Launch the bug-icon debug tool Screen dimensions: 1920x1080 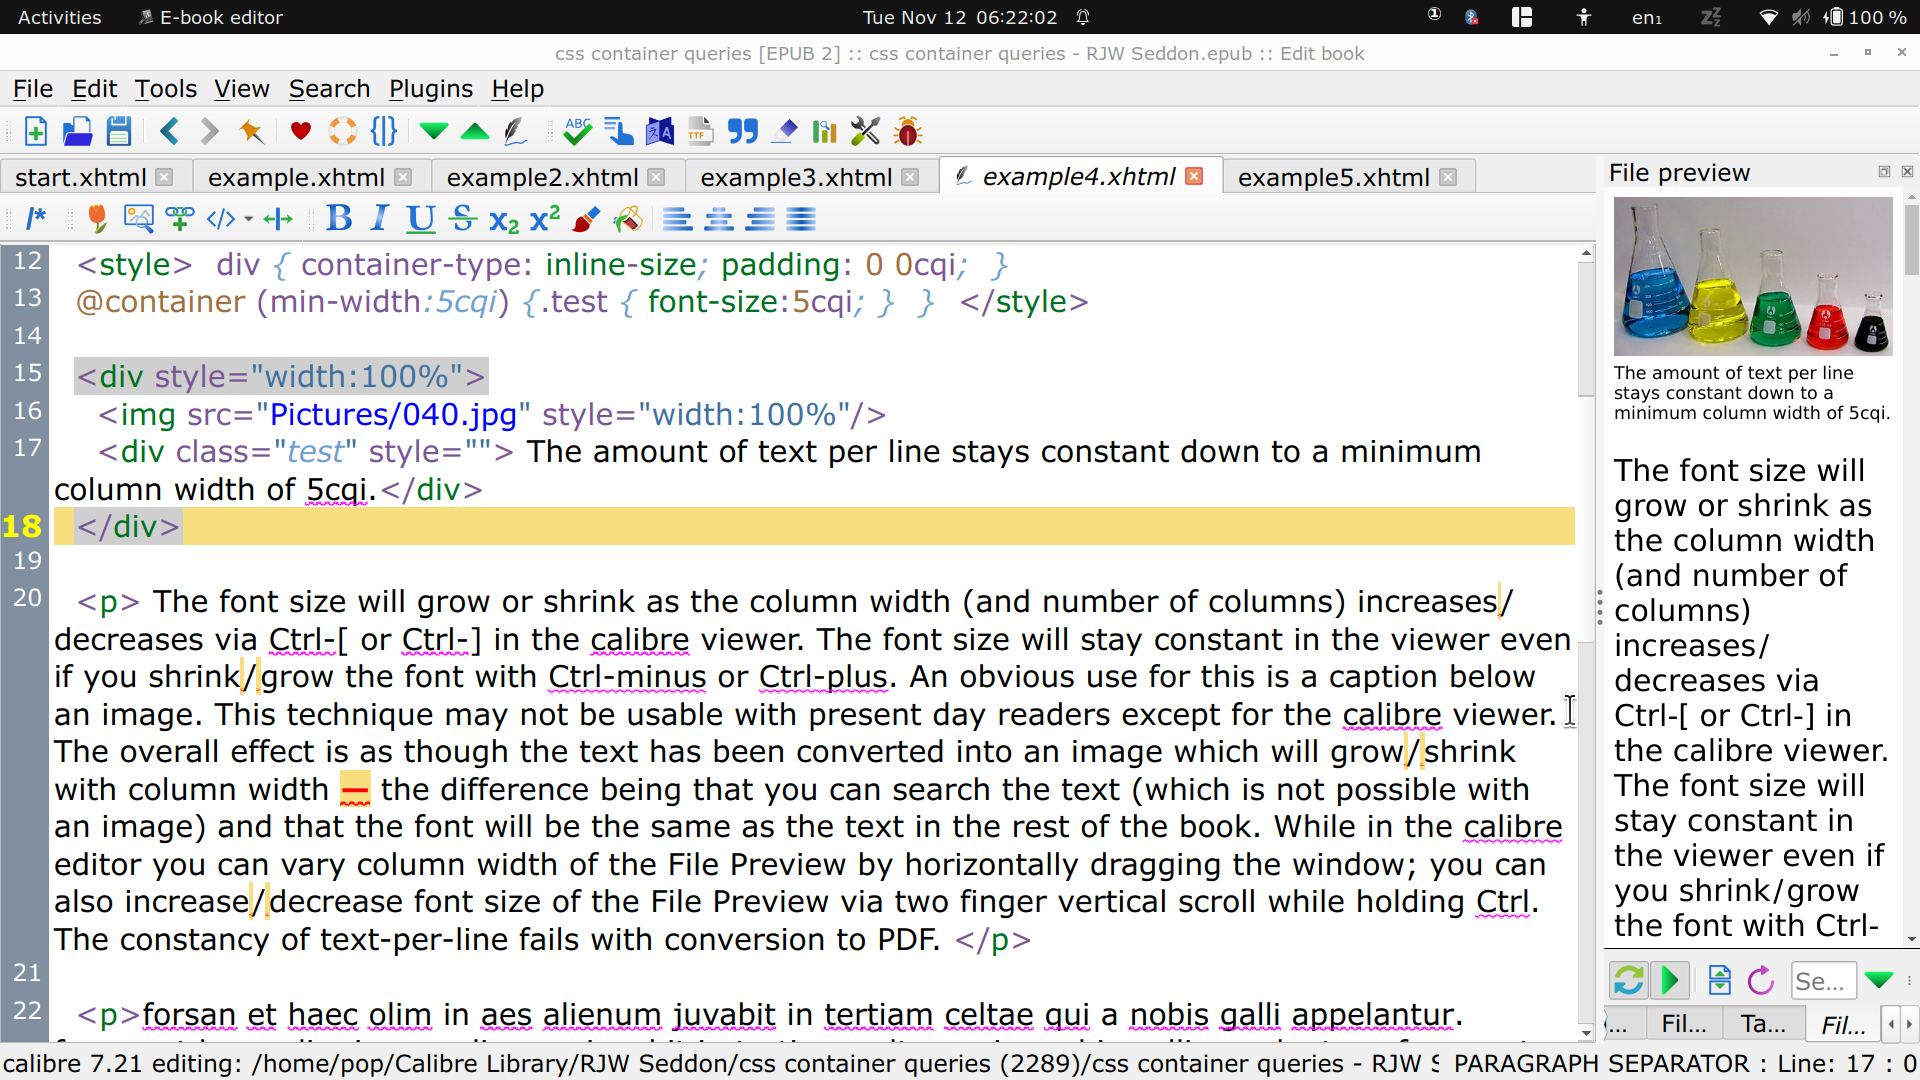tap(908, 131)
